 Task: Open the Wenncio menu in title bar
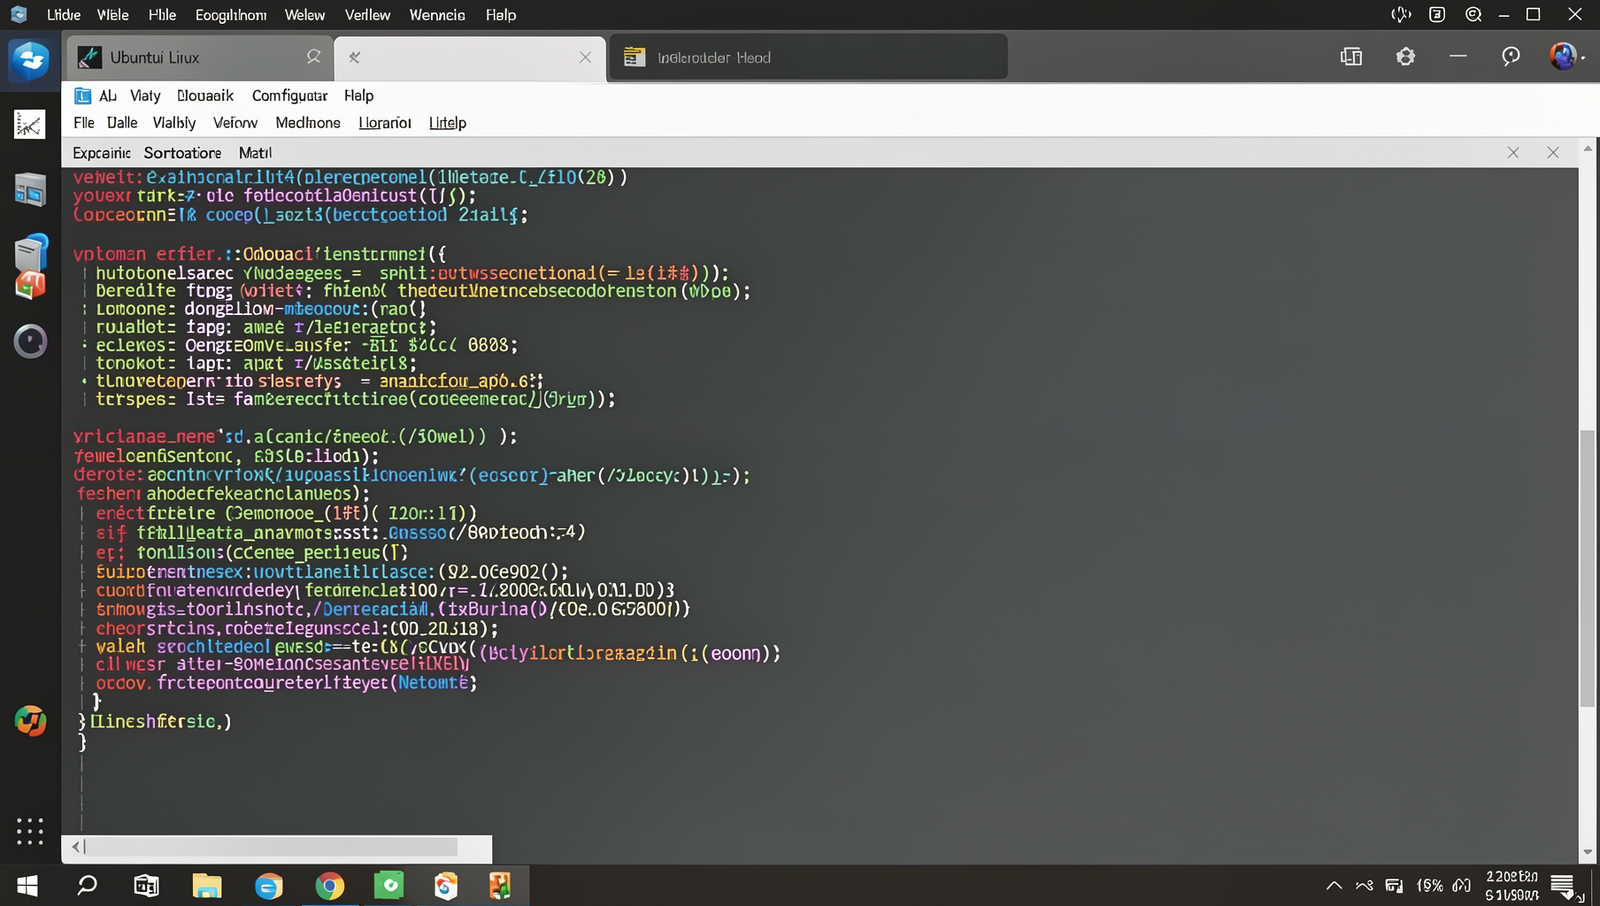(437, 15)
